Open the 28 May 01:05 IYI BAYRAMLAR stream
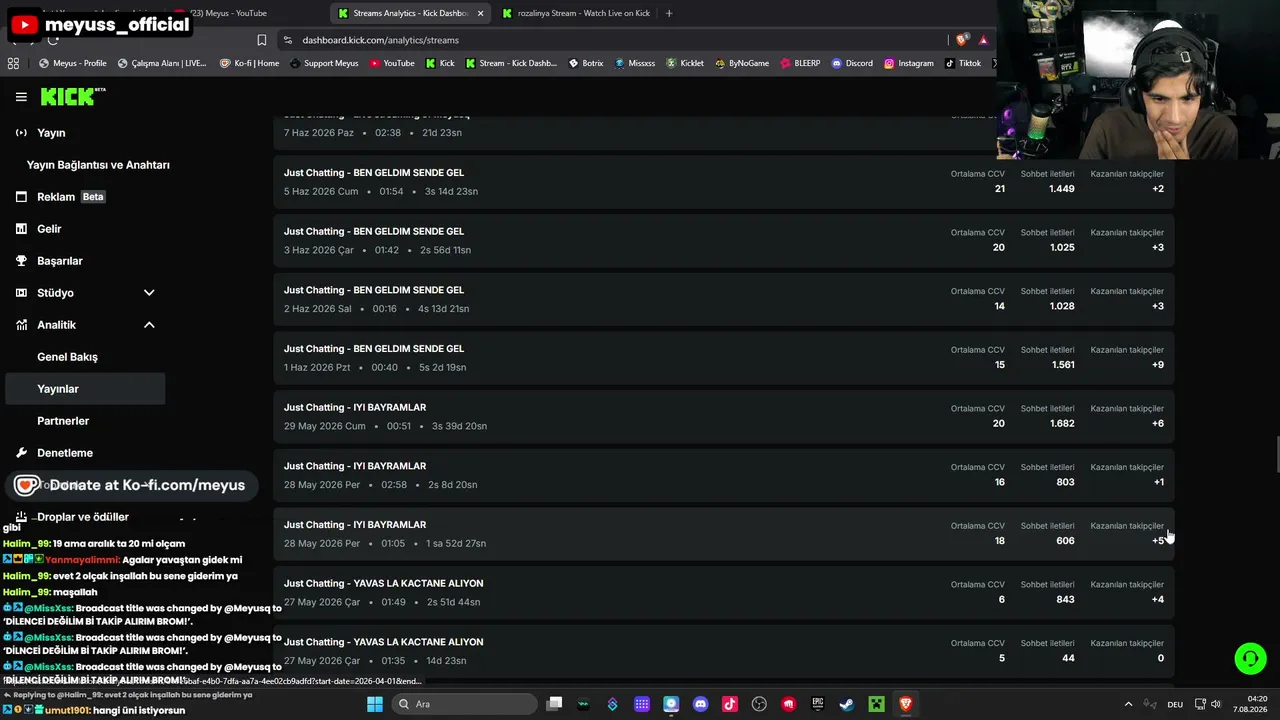Image resolution: width=1280 pixels, height=720 pixels. point(724,534)
